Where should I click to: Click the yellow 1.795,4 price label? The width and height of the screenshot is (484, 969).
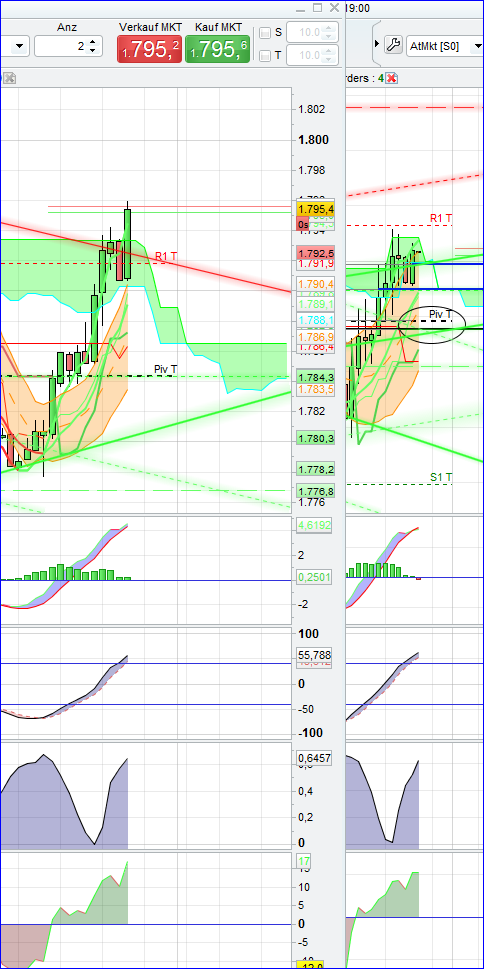pos(316,209)
